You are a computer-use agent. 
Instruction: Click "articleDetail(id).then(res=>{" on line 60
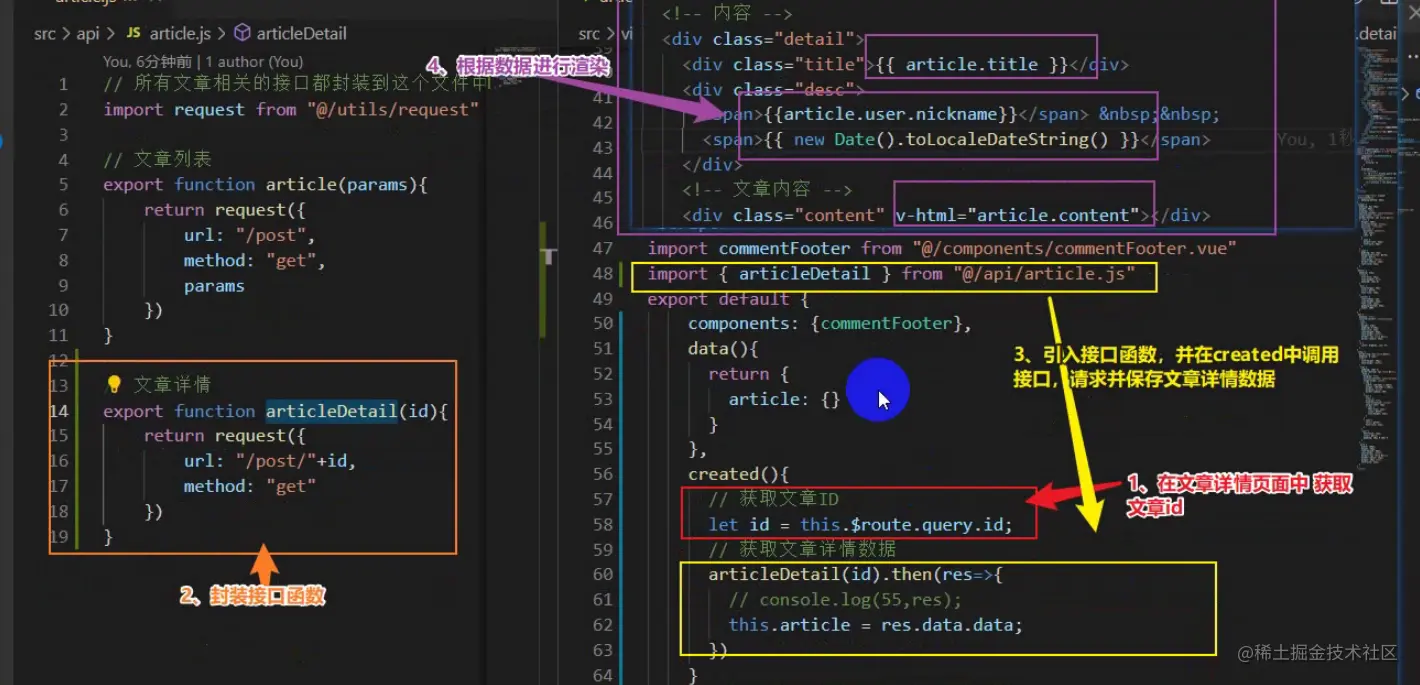[x=855, y=574]
